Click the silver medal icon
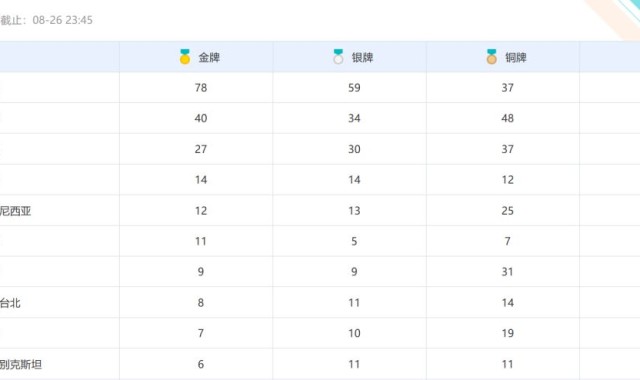 (338, 57)
